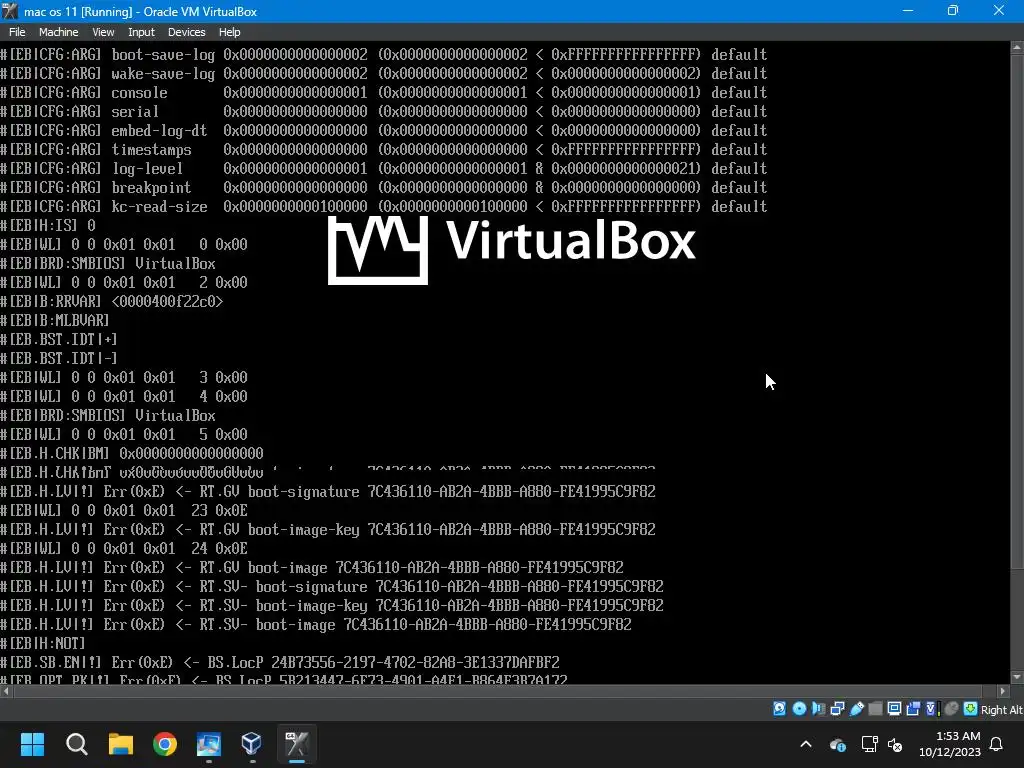Select the running mac os VM taskbar icon

click(296, 744)
